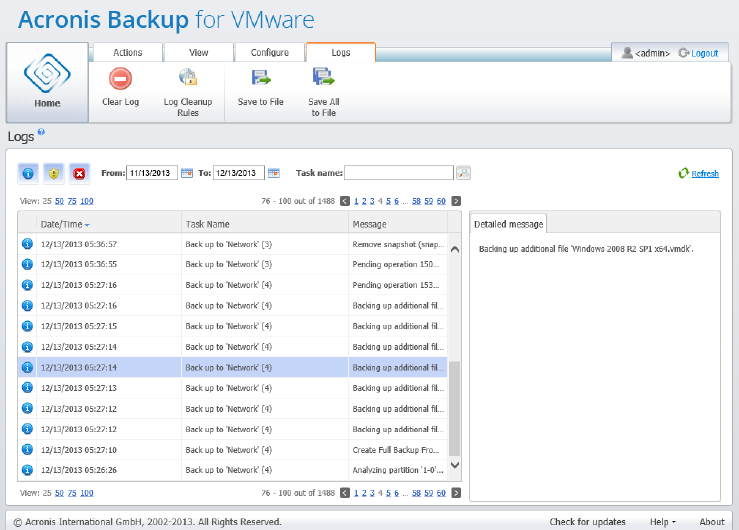
Task: Go to next page using top arrow
Action: tap(456, 201)
